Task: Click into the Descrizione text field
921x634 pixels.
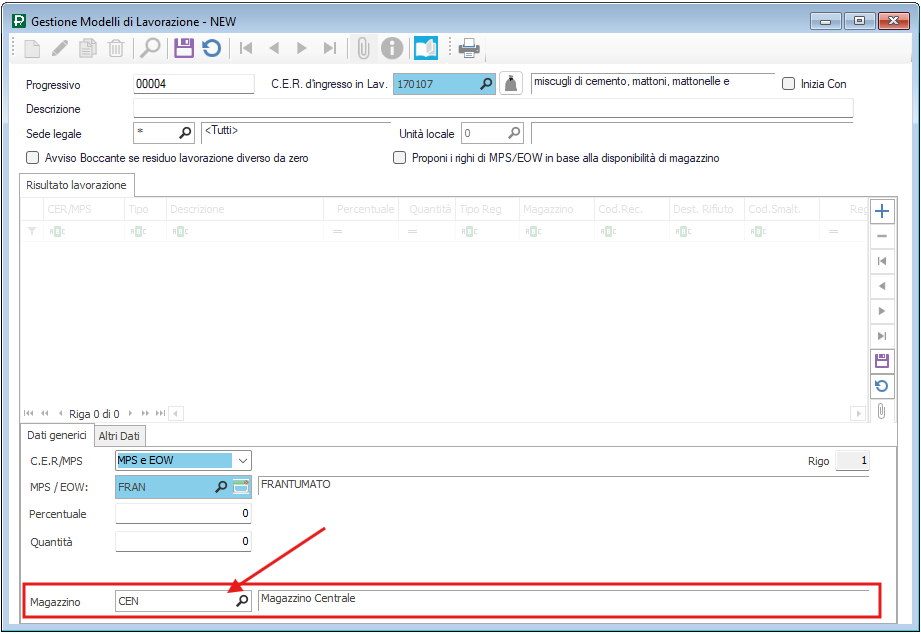Action: (x=492, y=109)
